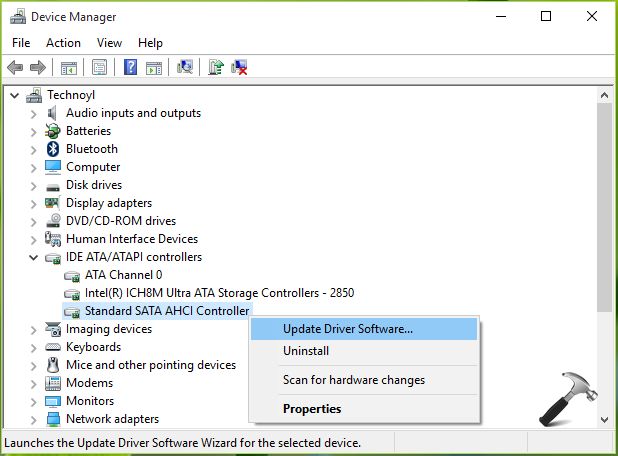
Task: Click the vertical scrollbar thumb
Action: 604,208
